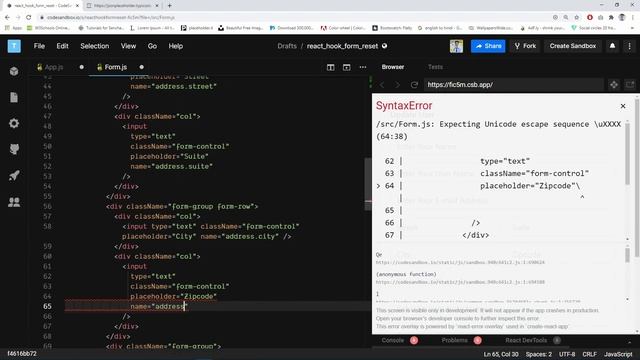Collapse the bottom panel chevron

629,341
